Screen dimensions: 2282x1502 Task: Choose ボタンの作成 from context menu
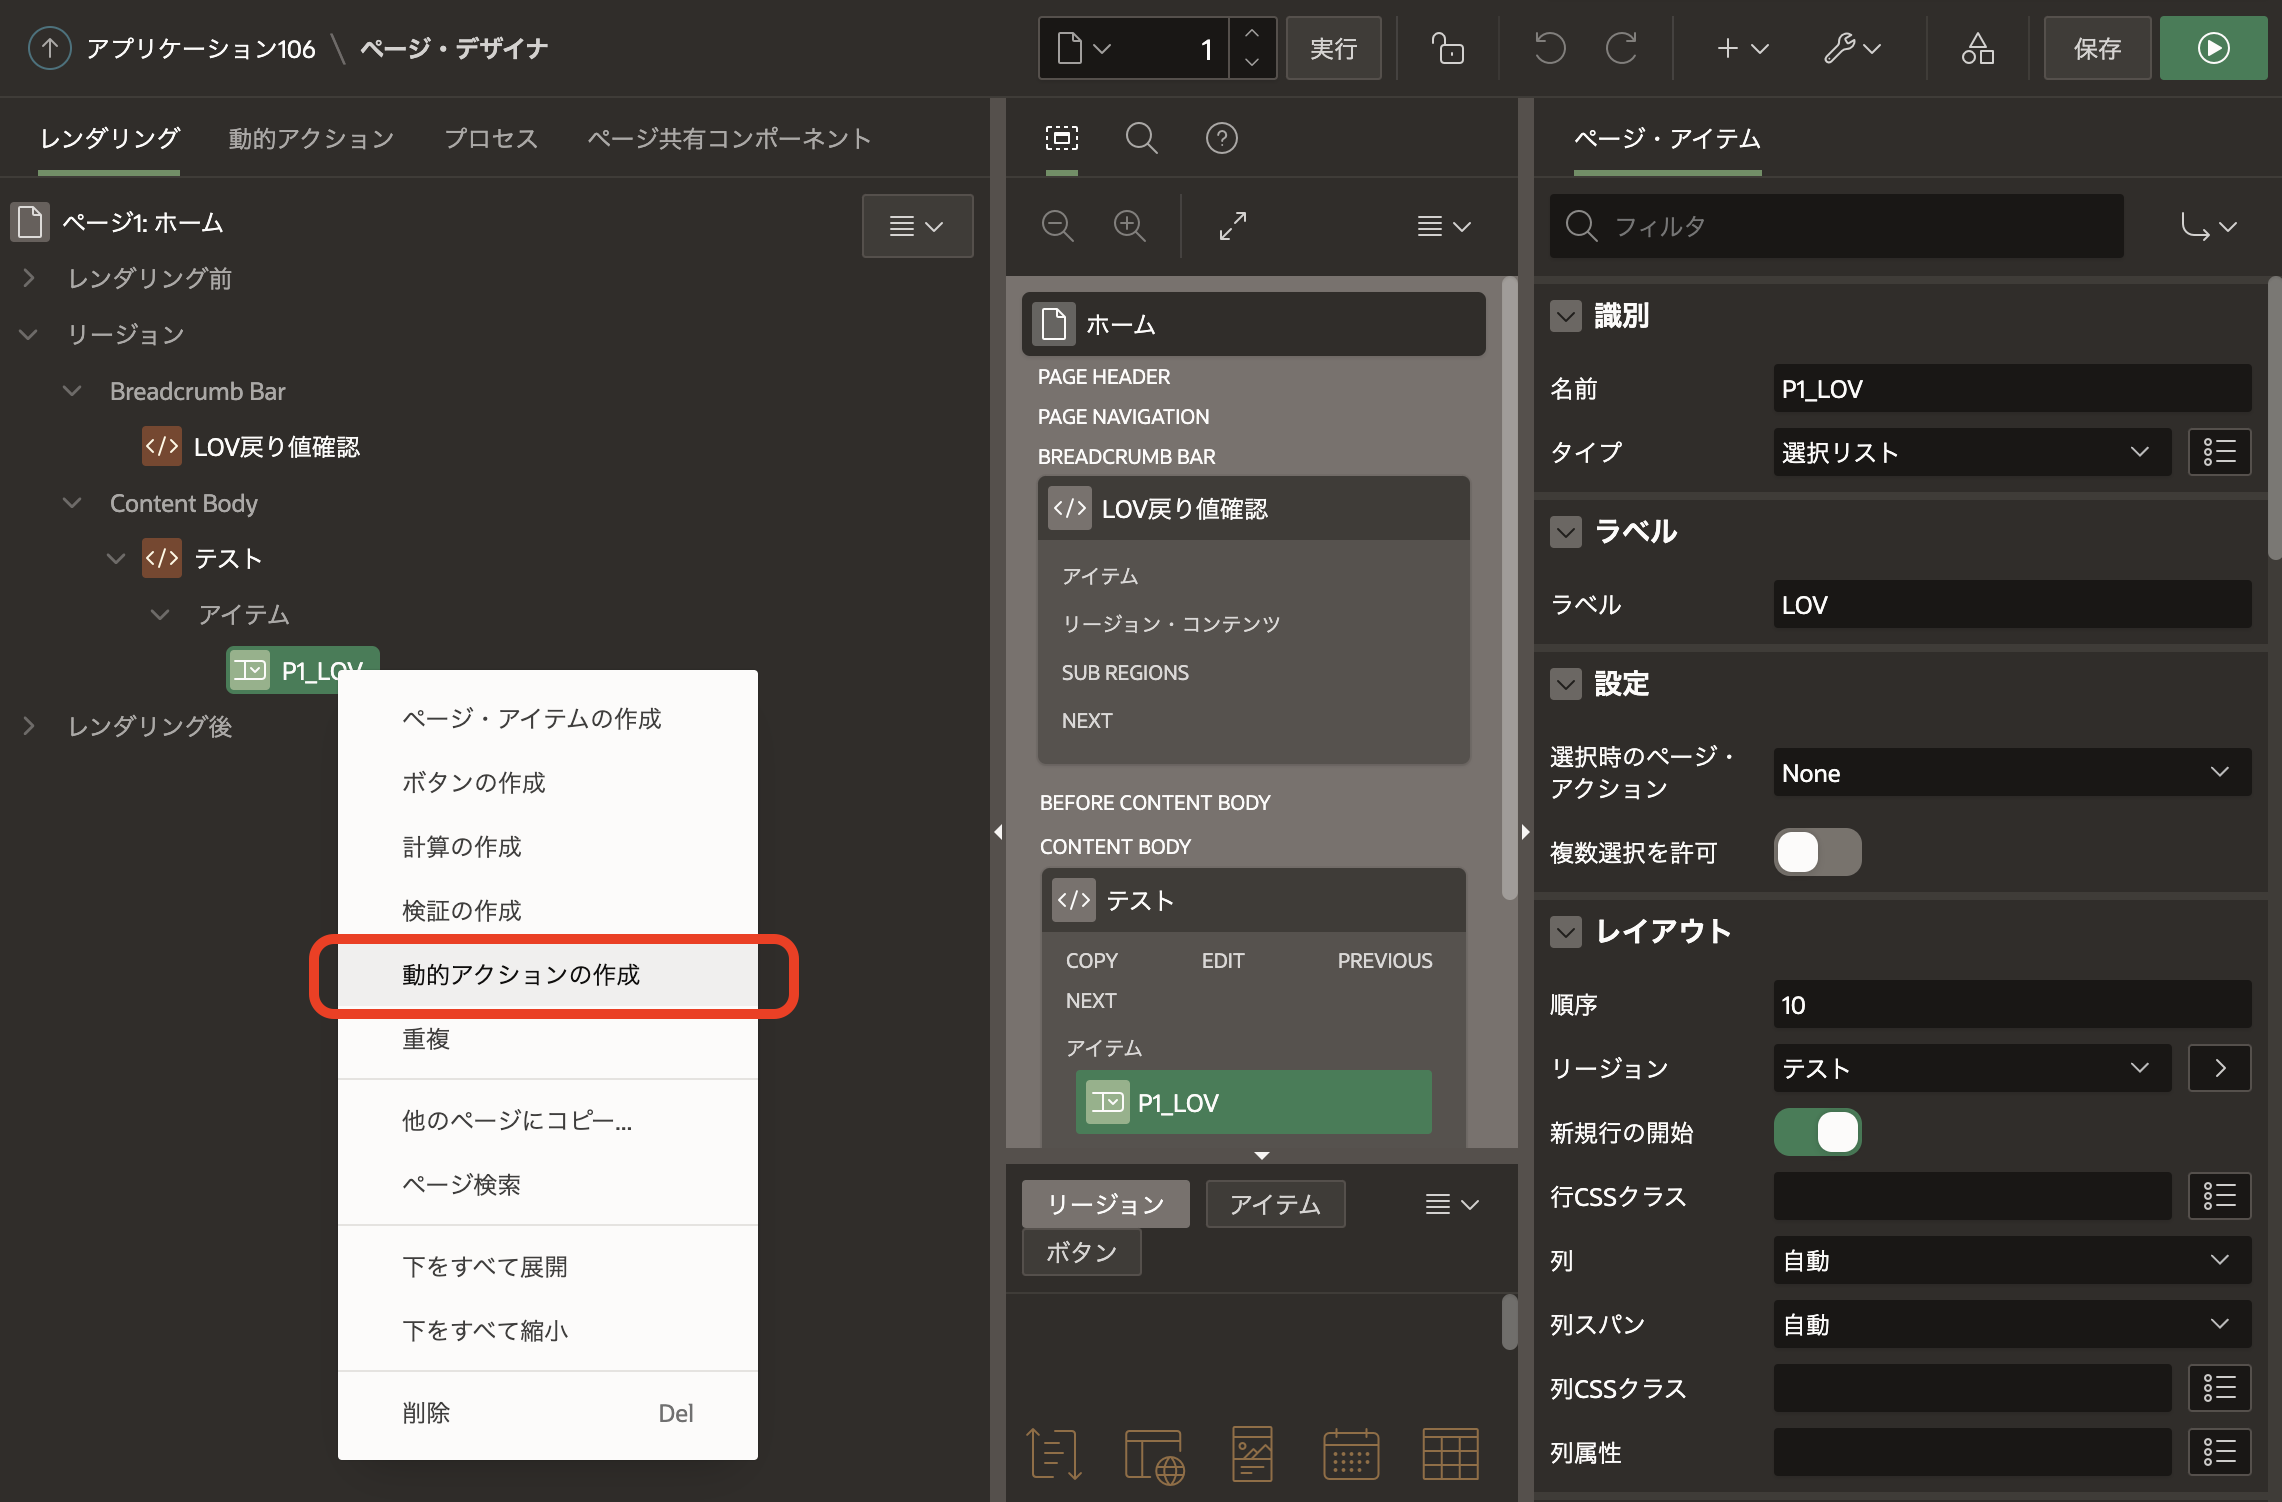coord(548,782)
